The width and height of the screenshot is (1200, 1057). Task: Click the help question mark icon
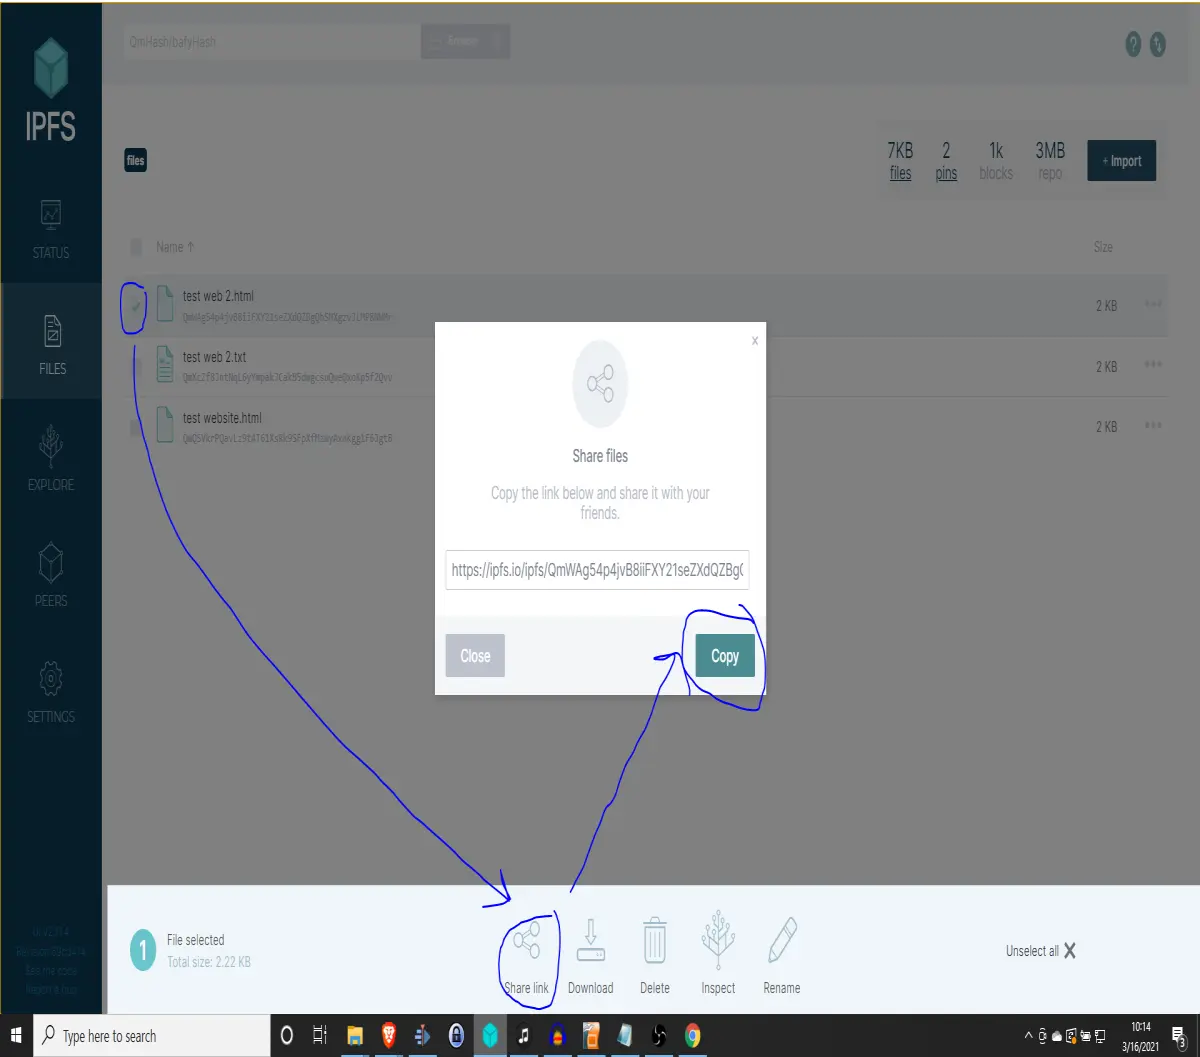click(x=1133, y=44)
